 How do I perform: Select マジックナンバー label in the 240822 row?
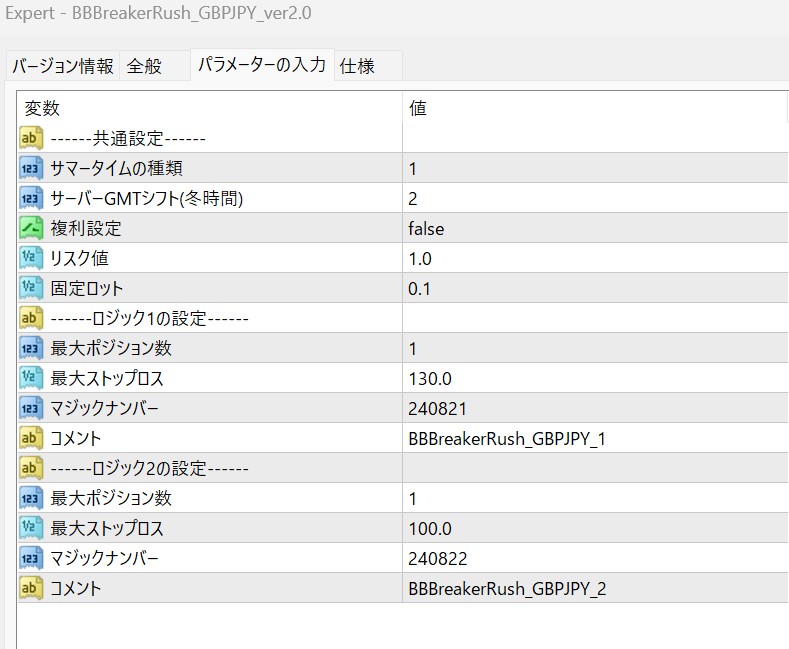point(104,558)
